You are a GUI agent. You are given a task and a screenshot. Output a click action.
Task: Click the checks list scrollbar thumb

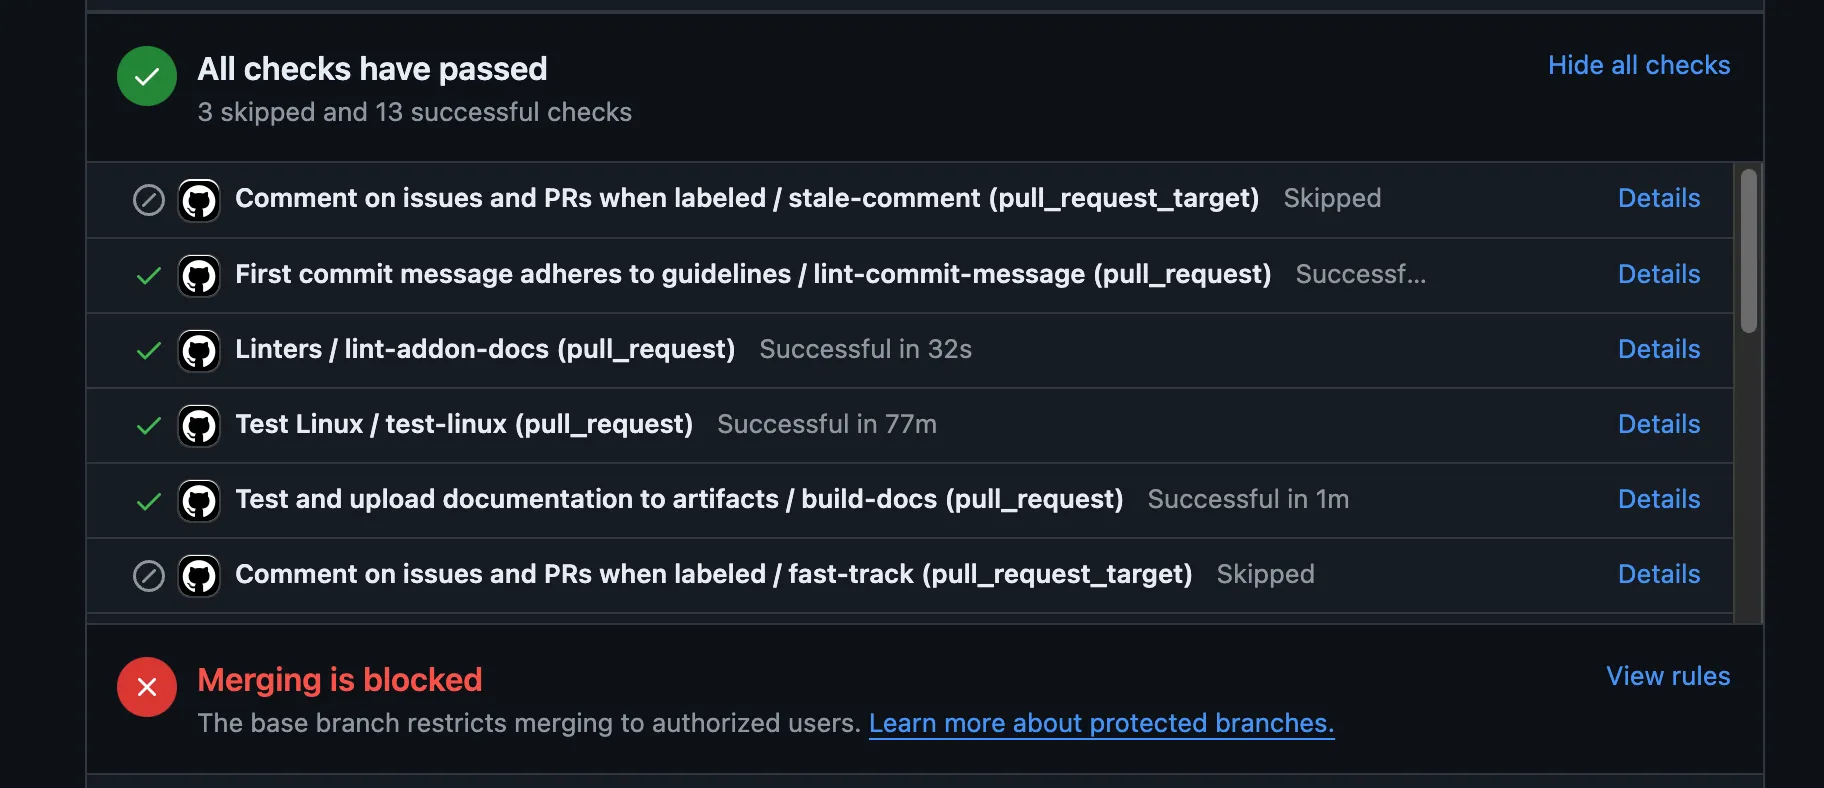[x=1749, y=251]
